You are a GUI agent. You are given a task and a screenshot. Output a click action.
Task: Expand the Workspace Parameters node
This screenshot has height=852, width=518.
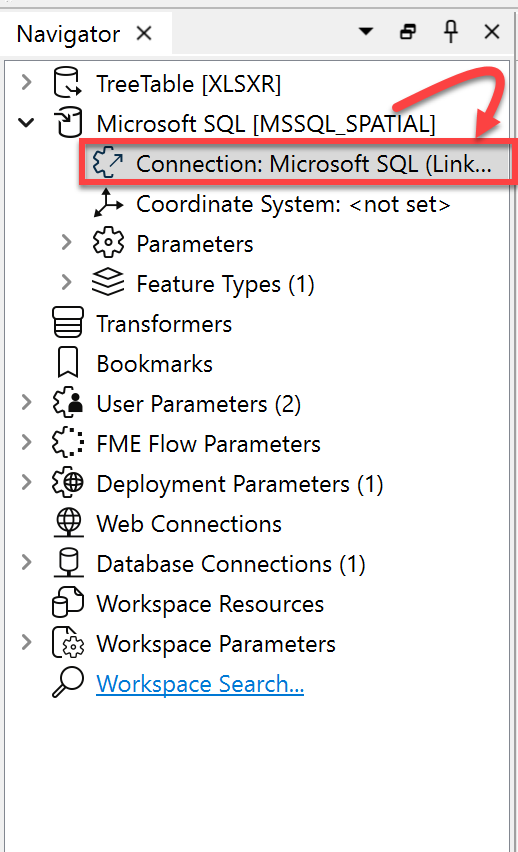click(26, 643)
